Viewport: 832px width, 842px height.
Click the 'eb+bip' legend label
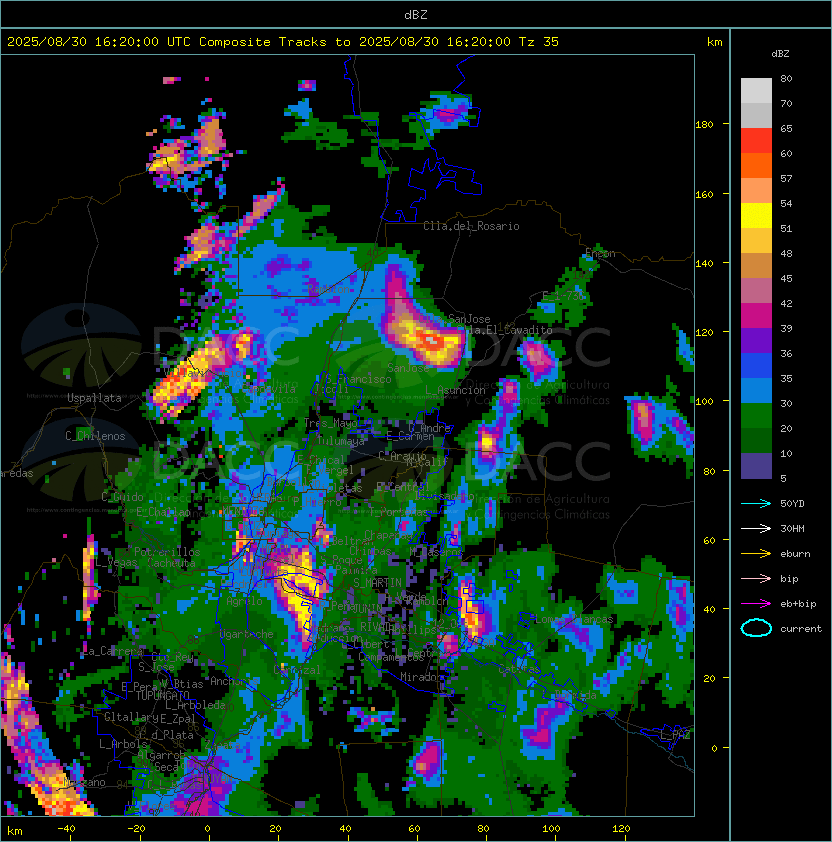pos(798,604)
